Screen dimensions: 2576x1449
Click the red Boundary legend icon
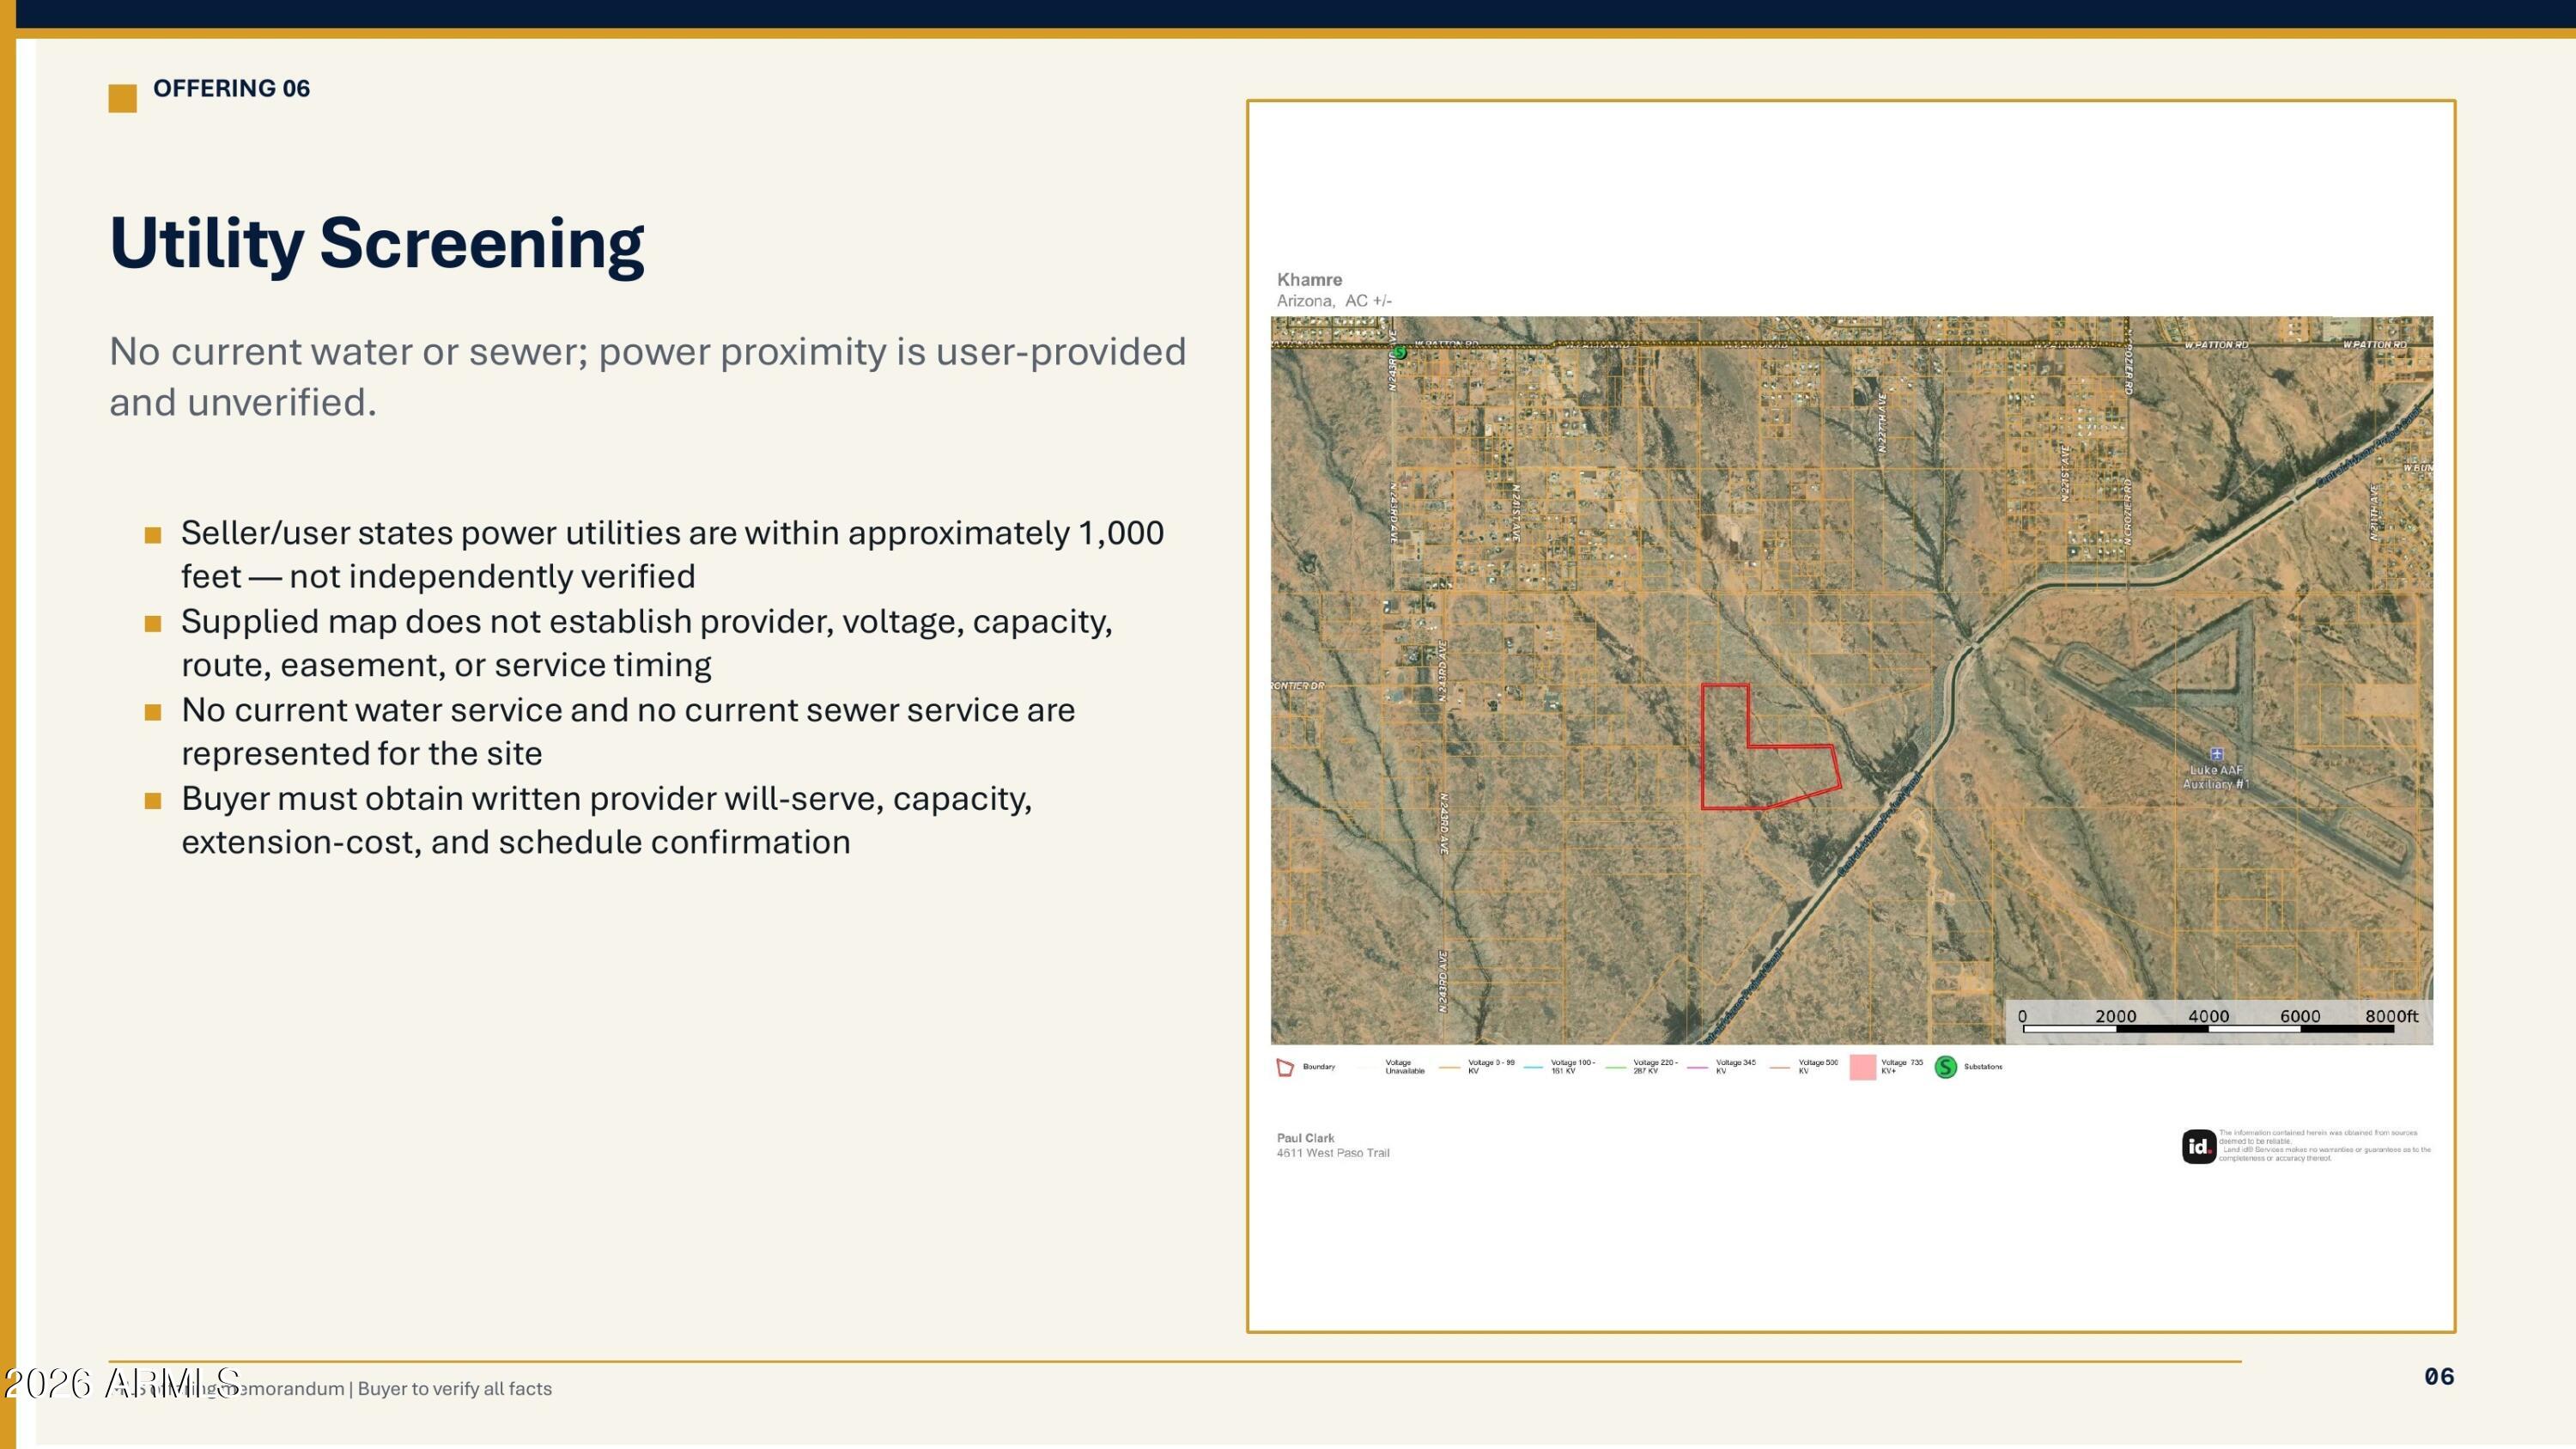click(x=1285, y=1067)
